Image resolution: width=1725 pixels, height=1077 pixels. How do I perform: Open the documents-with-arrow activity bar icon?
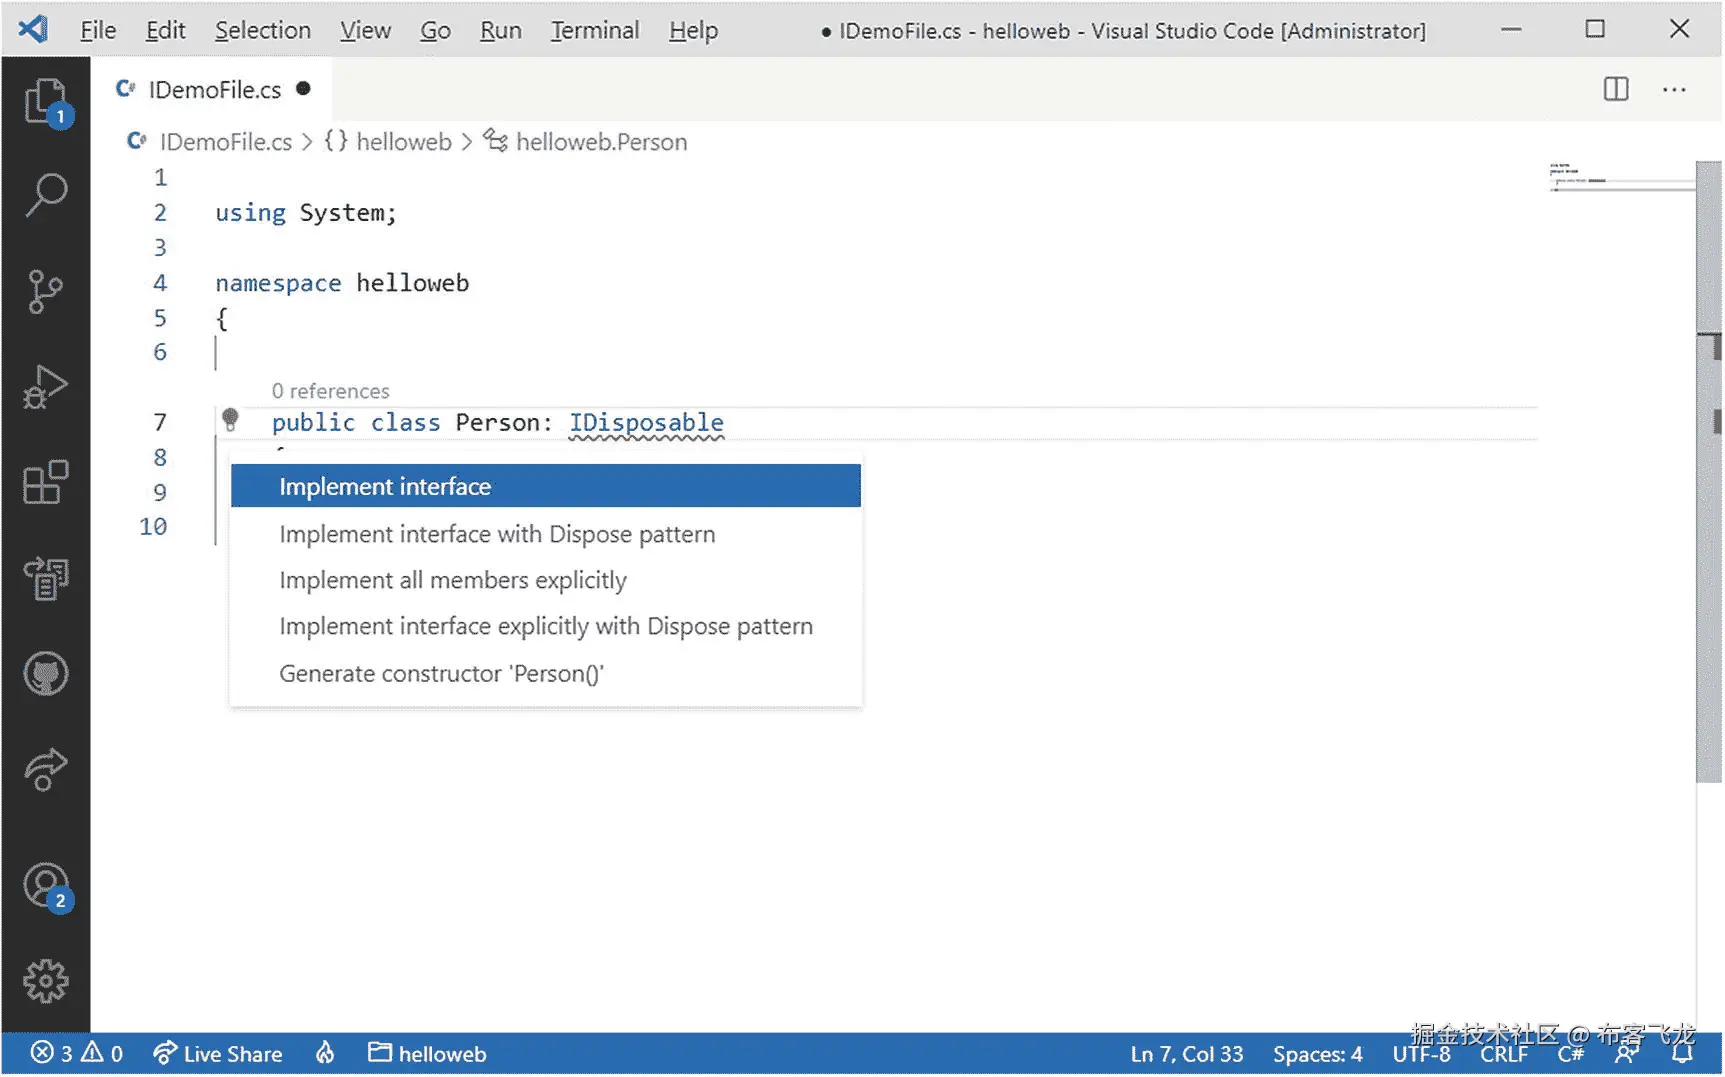[46, 578]
